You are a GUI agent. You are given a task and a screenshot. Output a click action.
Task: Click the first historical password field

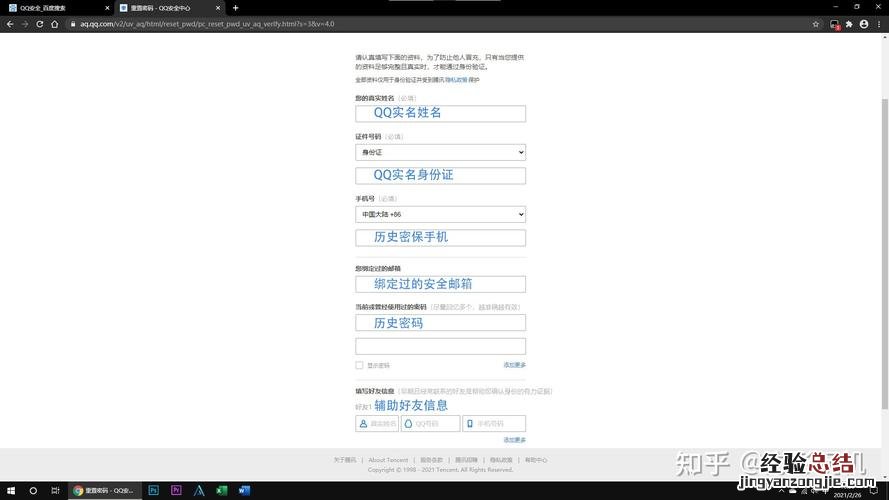coord(441,323)
